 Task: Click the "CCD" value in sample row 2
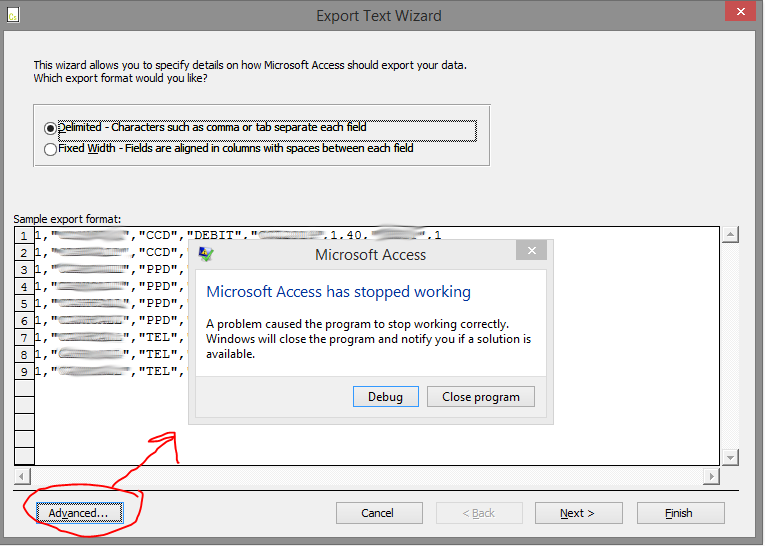click(x=158, y=252)
